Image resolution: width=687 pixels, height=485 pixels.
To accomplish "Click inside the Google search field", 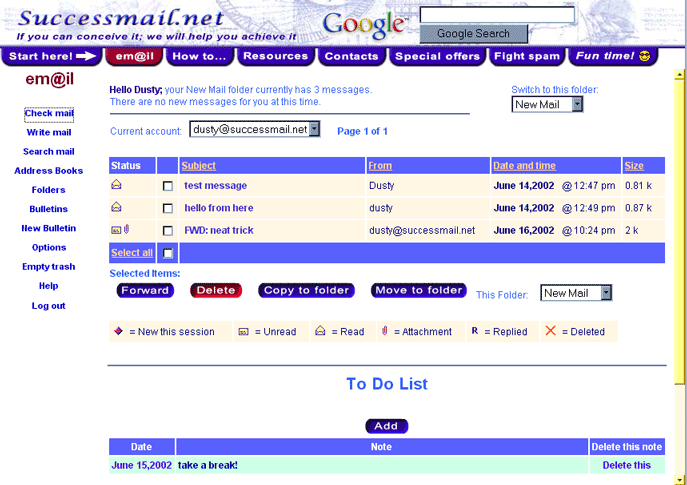I will point(497,14).
